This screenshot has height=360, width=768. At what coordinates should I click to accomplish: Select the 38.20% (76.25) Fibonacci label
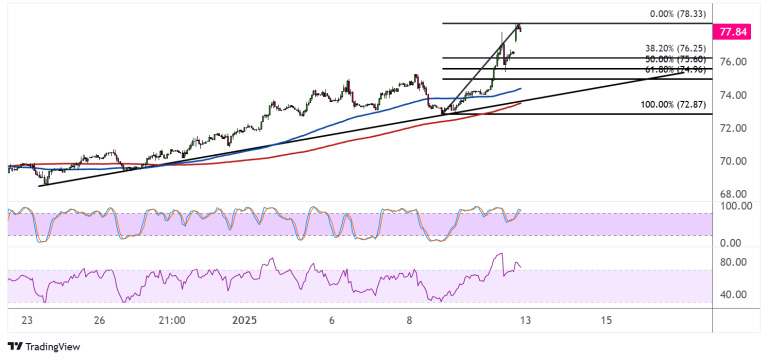pos(674,49)
